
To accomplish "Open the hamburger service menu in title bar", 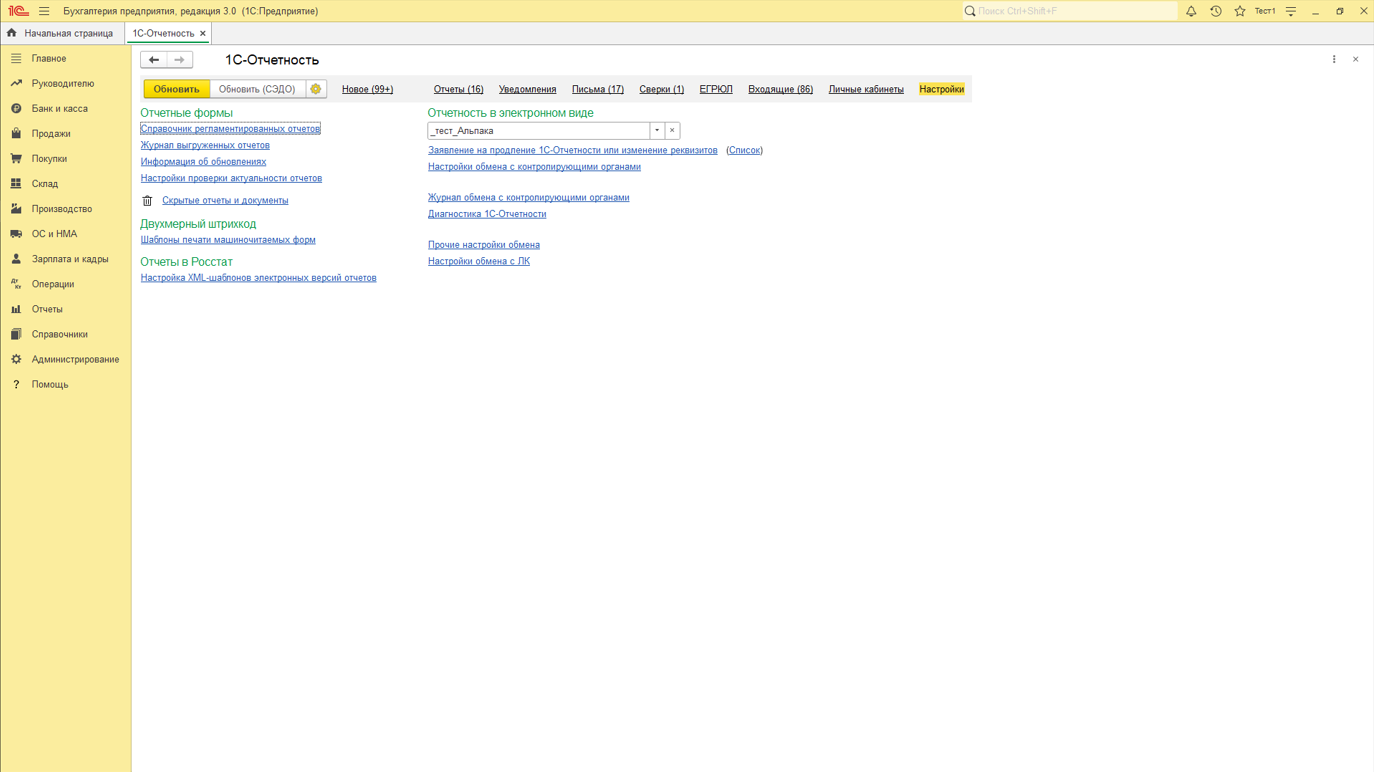I will click(x=44, y=11).
